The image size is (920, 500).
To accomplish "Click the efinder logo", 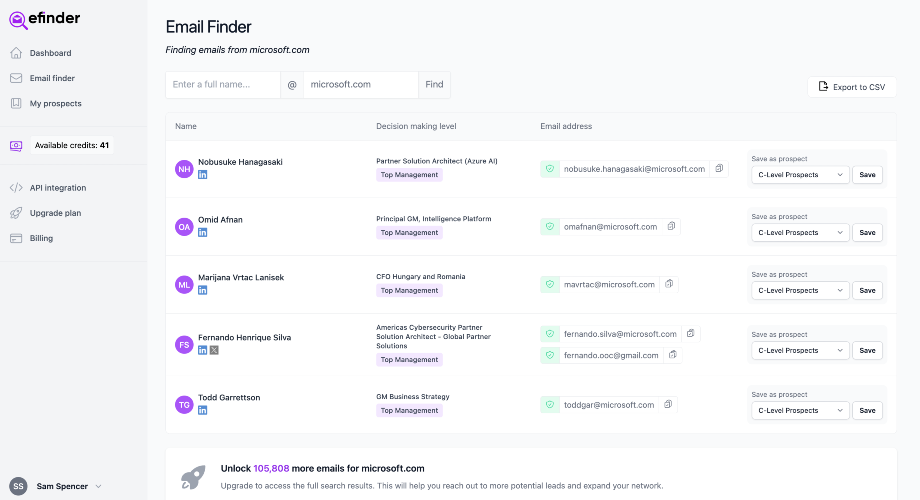I will coord(45,19).
